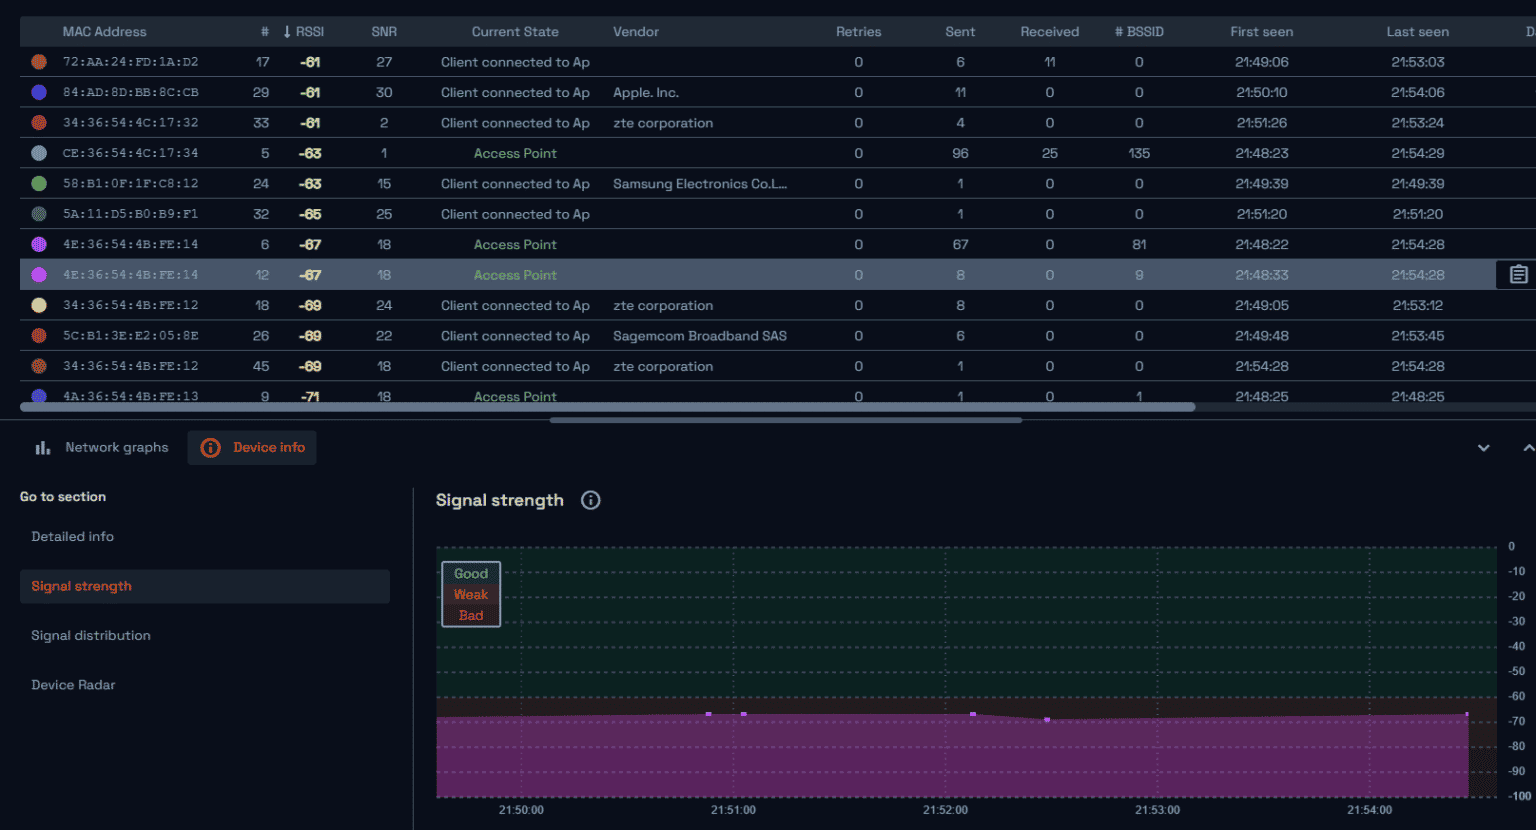Click the info icon next to Signal strength heading

coord(590,500)
